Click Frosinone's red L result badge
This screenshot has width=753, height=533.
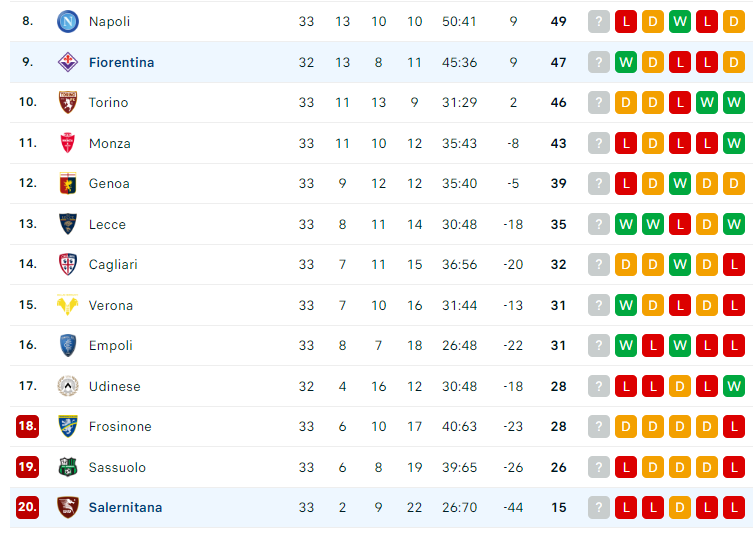(x=734, y=426)
